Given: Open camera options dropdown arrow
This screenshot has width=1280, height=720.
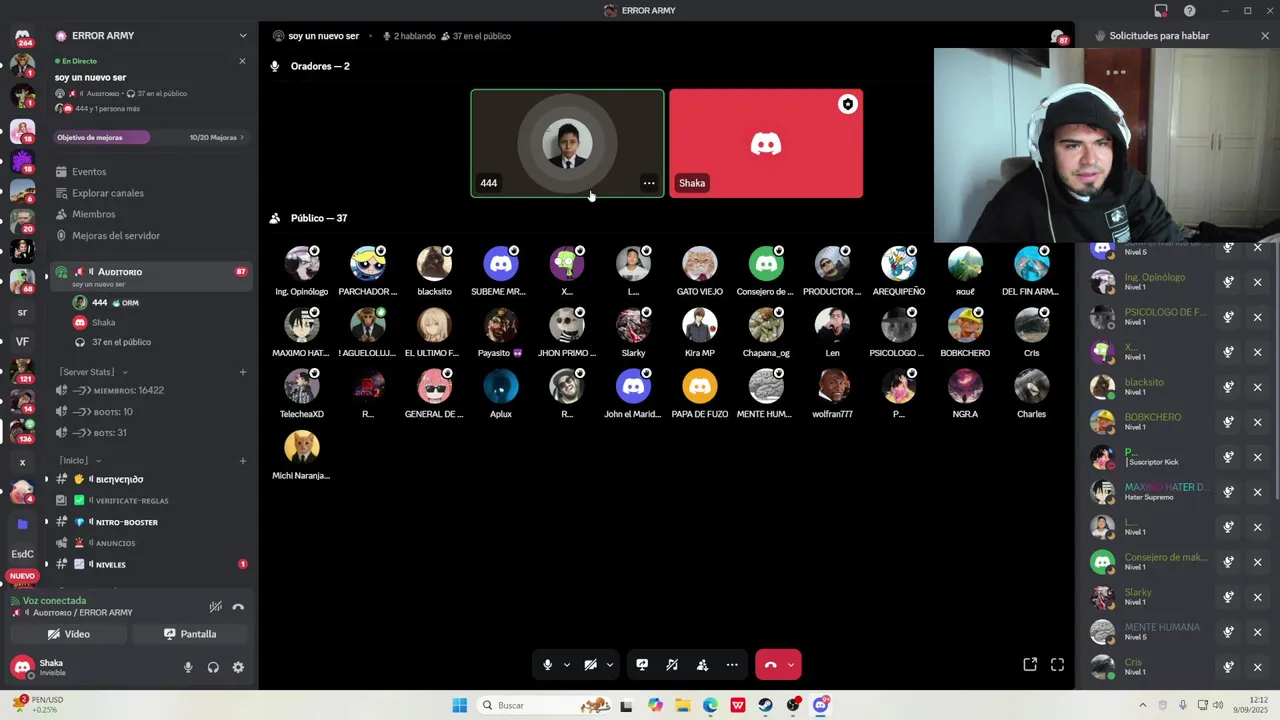Looking at the screenshot, I should (x=609, y=664).
